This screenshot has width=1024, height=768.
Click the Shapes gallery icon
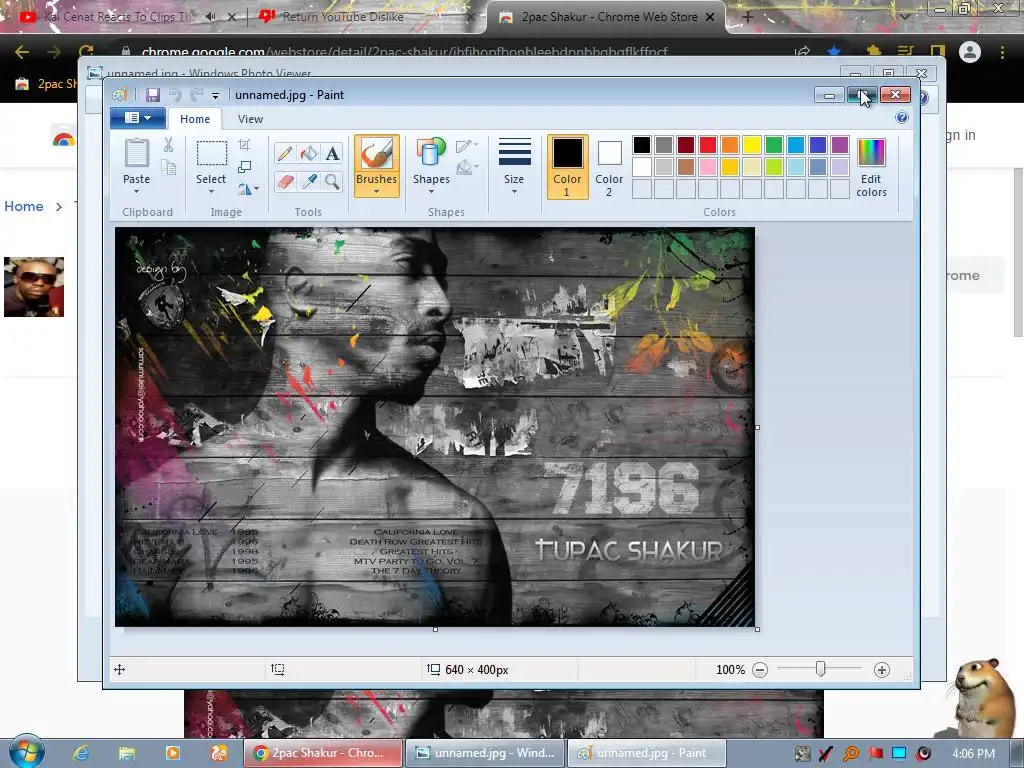(x=431, y=152)
